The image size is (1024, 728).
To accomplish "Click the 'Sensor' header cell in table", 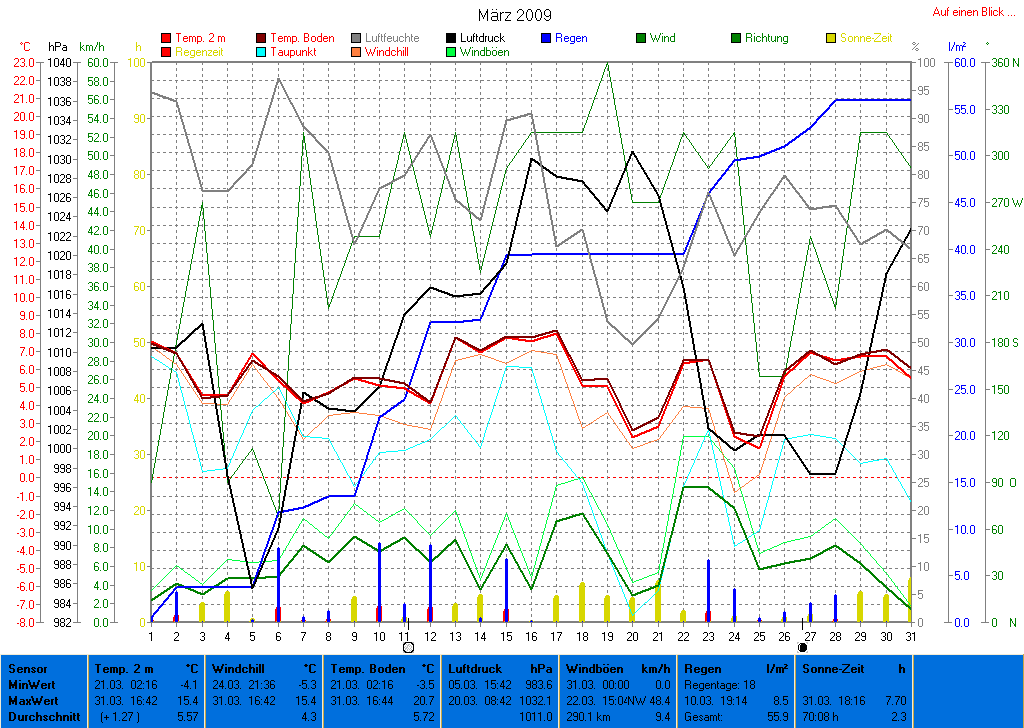I will point(26,668).
